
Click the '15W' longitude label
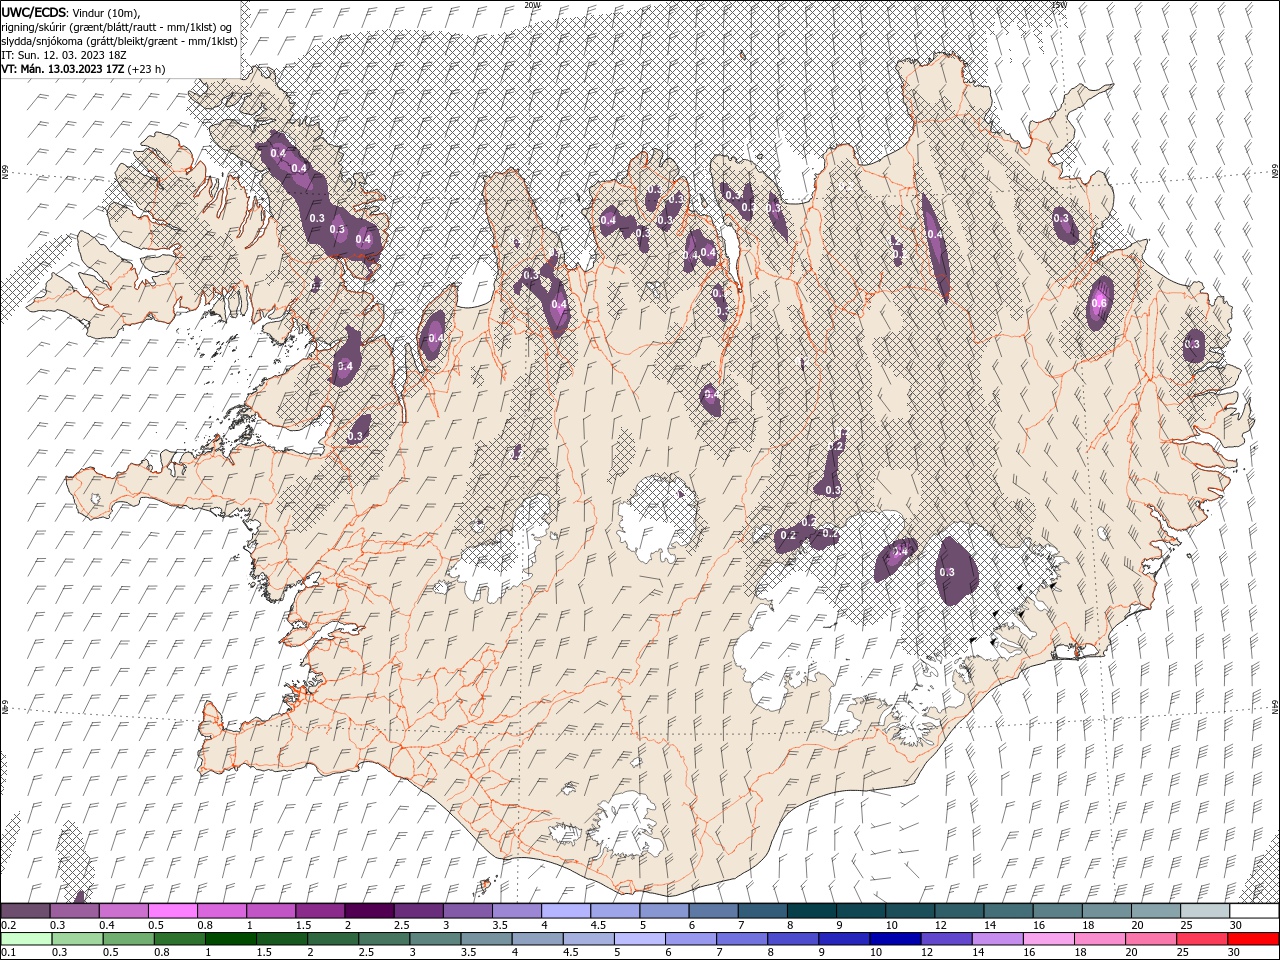1058,4
